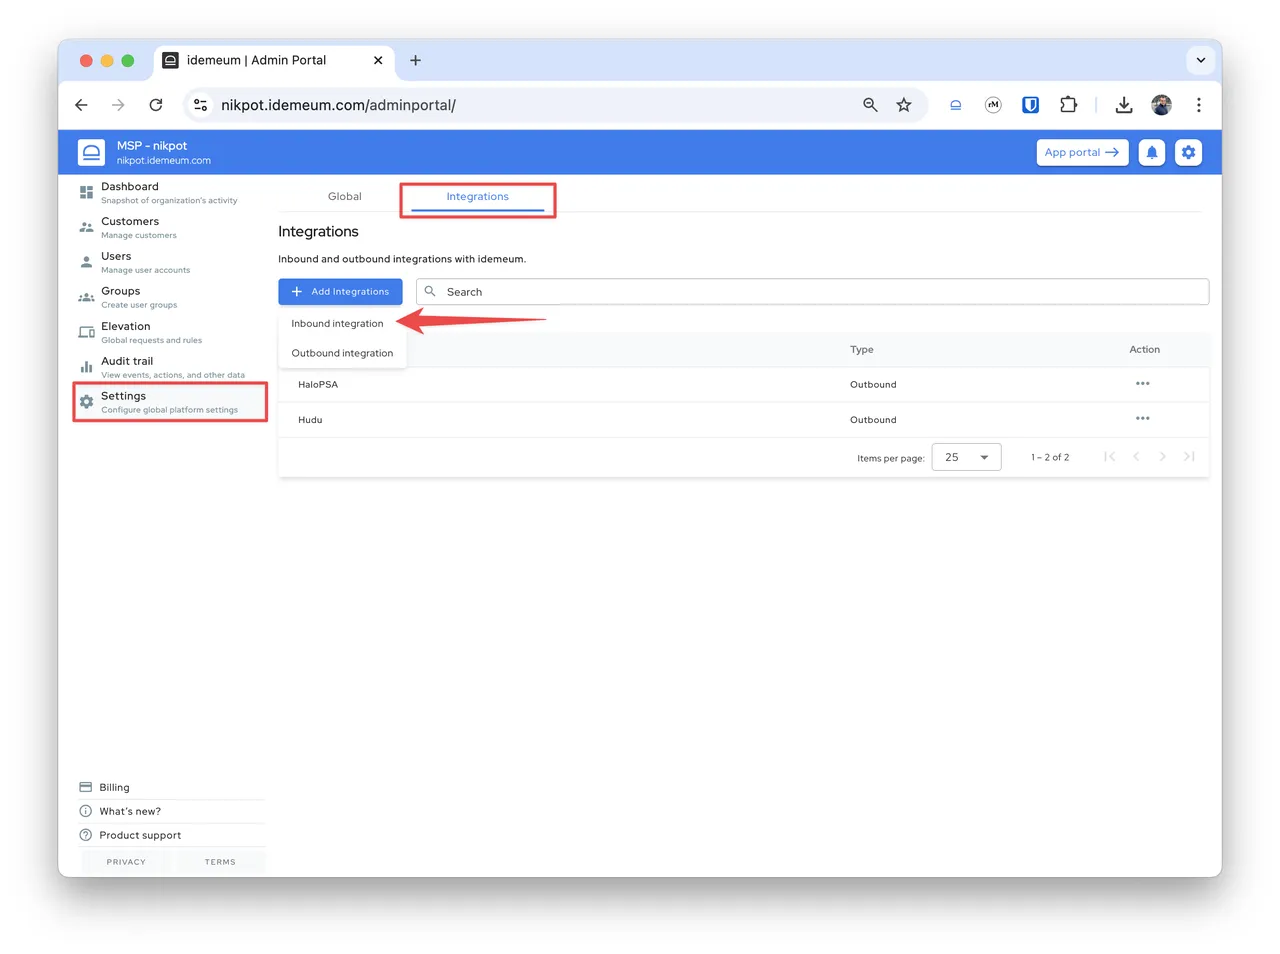Open the Chrome profile avatar

pos(1161,105)
